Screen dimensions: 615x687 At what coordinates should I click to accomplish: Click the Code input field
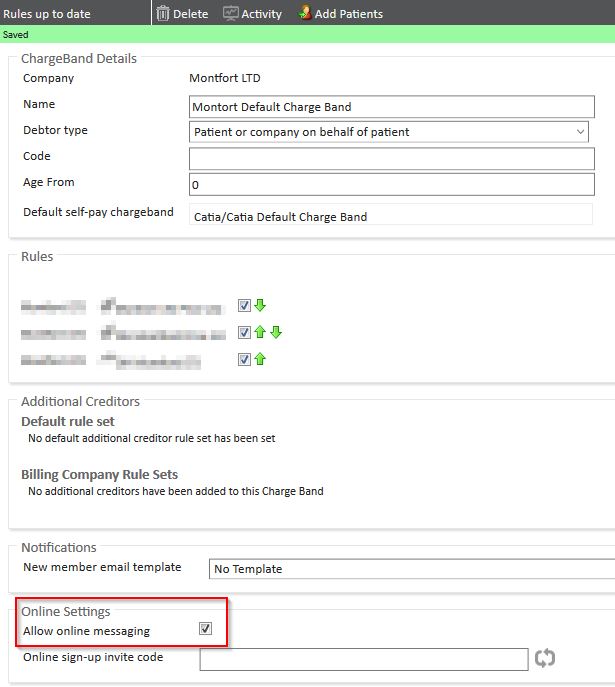[x=390, y=158]
